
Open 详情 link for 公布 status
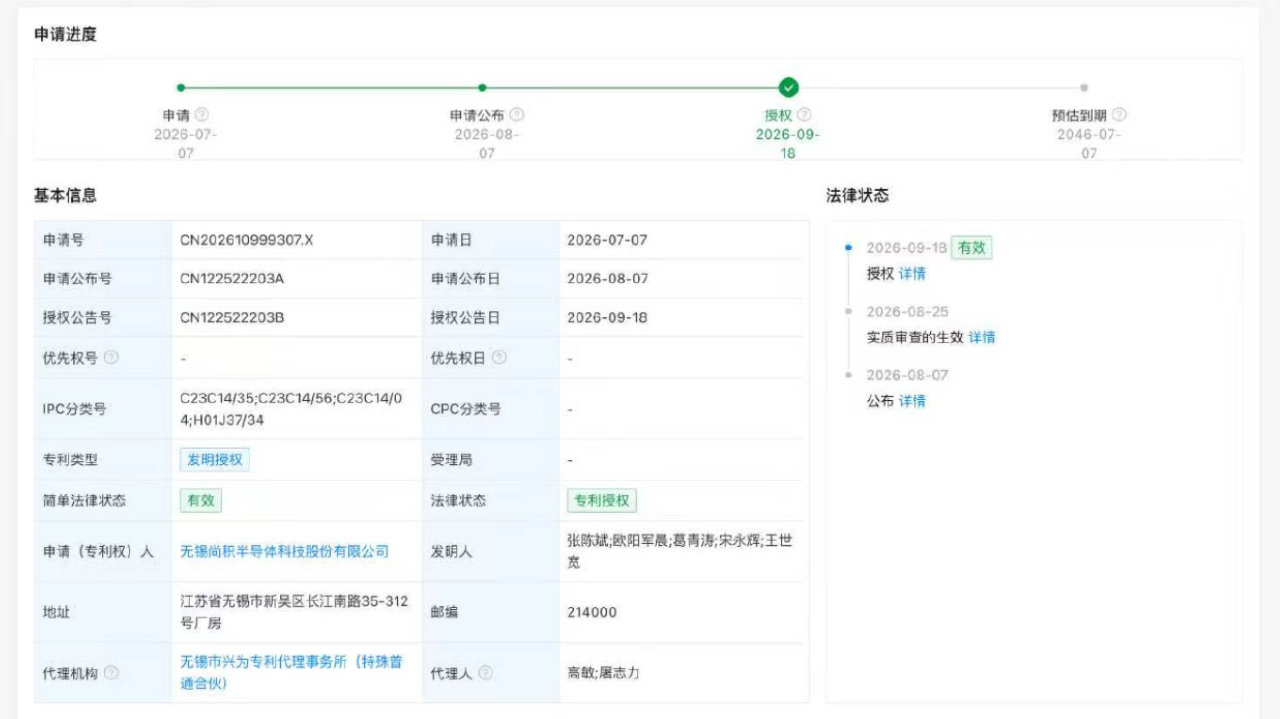click(912, 401)
